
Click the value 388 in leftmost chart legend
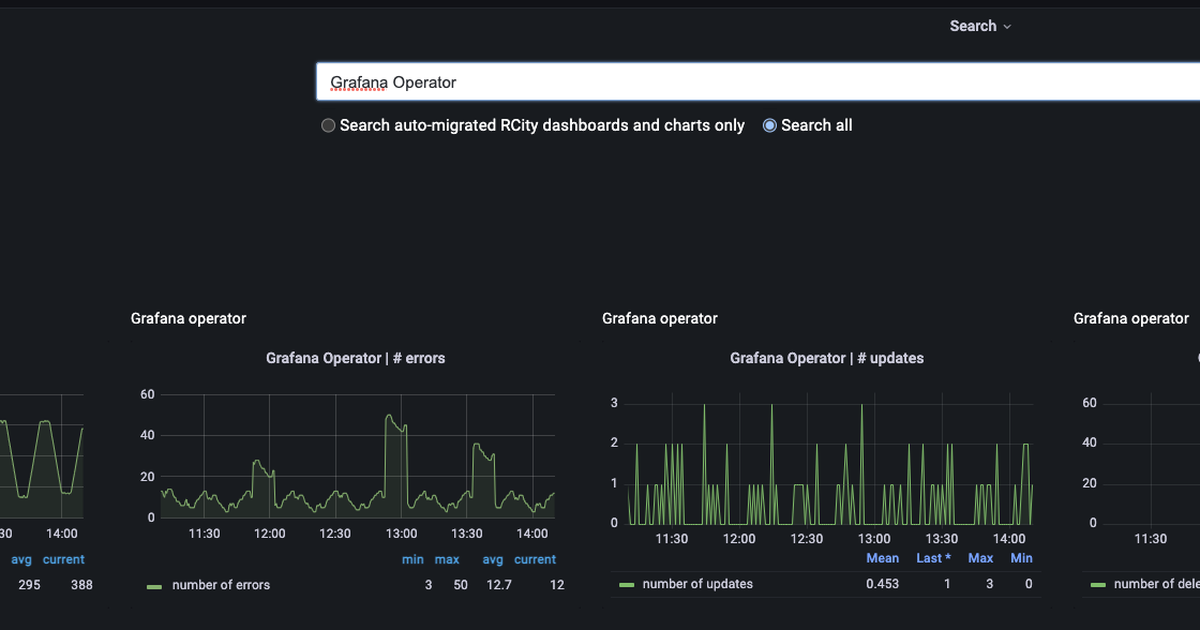click(x=81, y=585)
